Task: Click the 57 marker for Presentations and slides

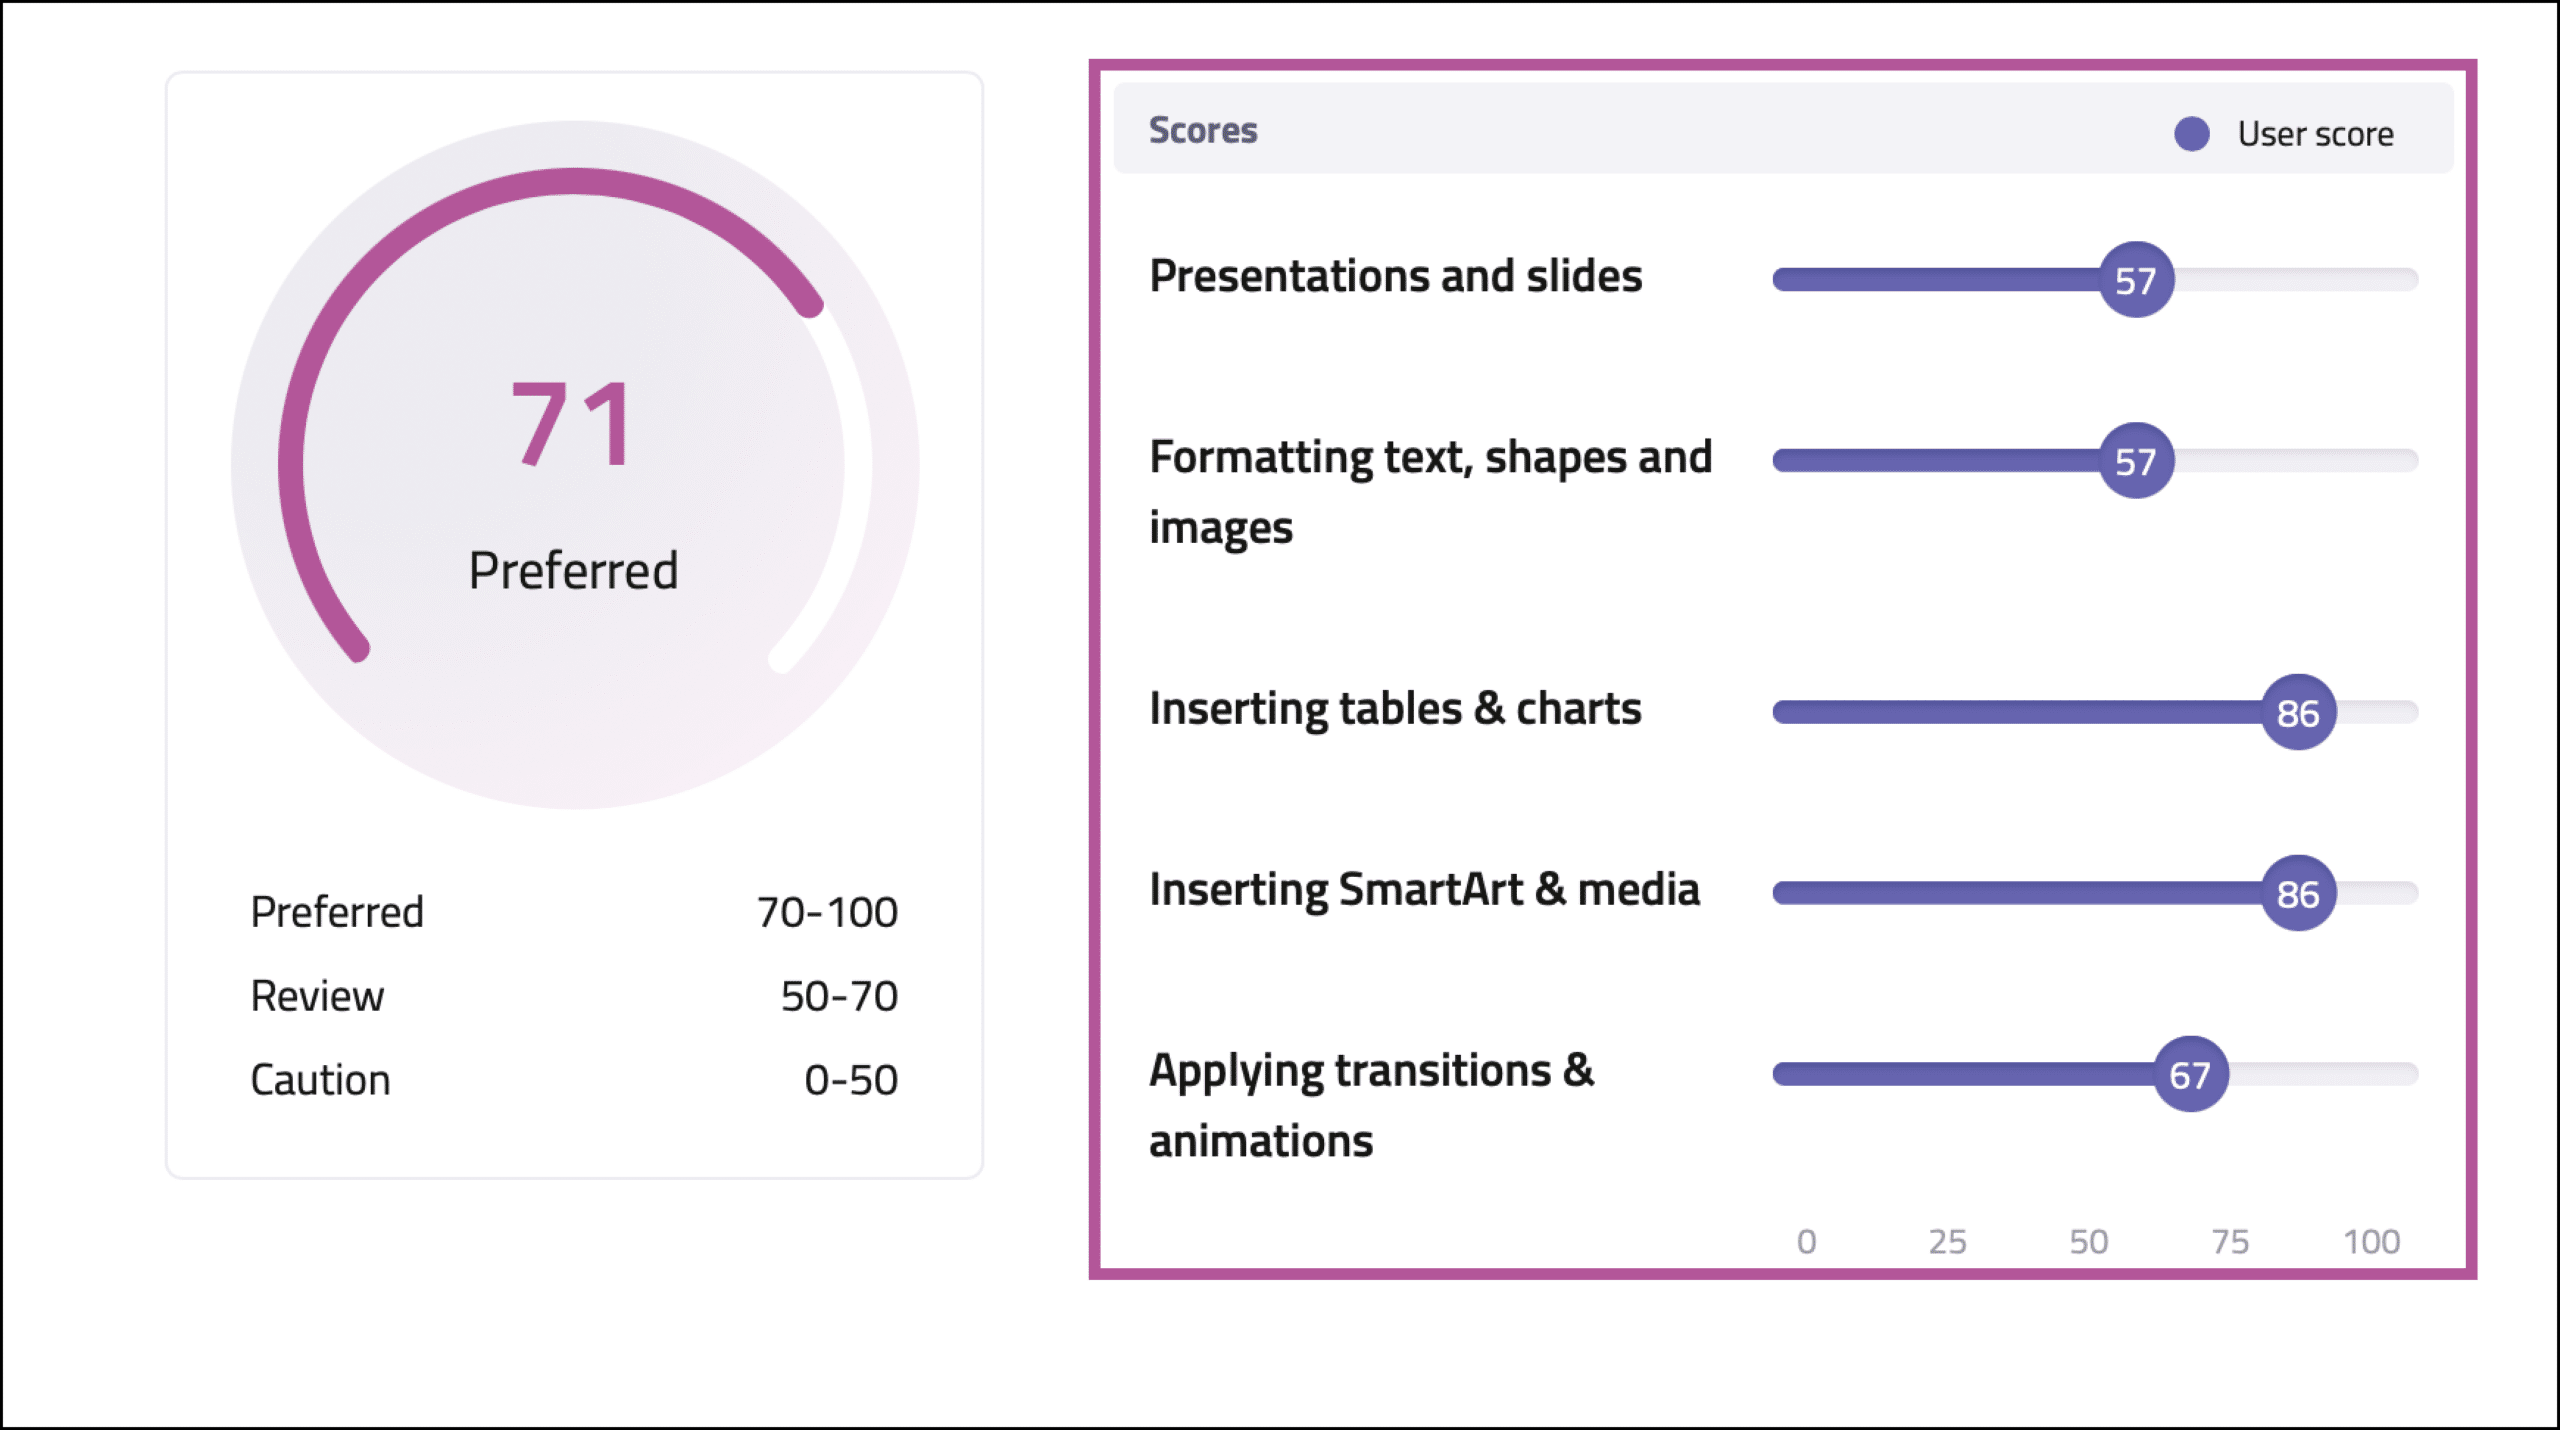Action: (2136, 280)
